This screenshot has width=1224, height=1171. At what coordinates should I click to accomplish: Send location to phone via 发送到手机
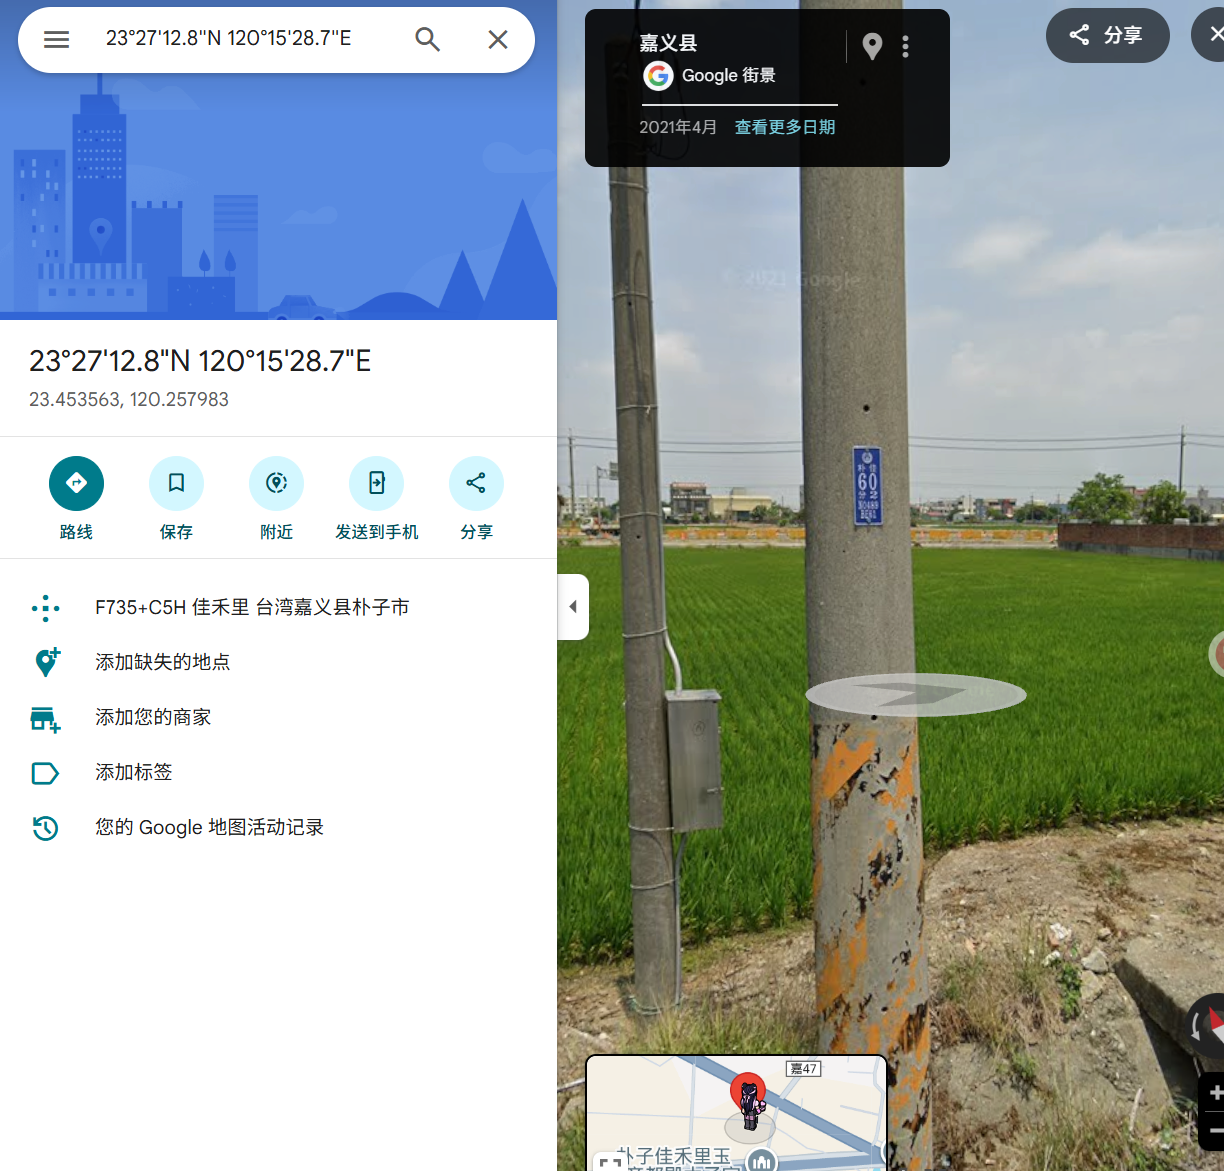coord(376,484)
